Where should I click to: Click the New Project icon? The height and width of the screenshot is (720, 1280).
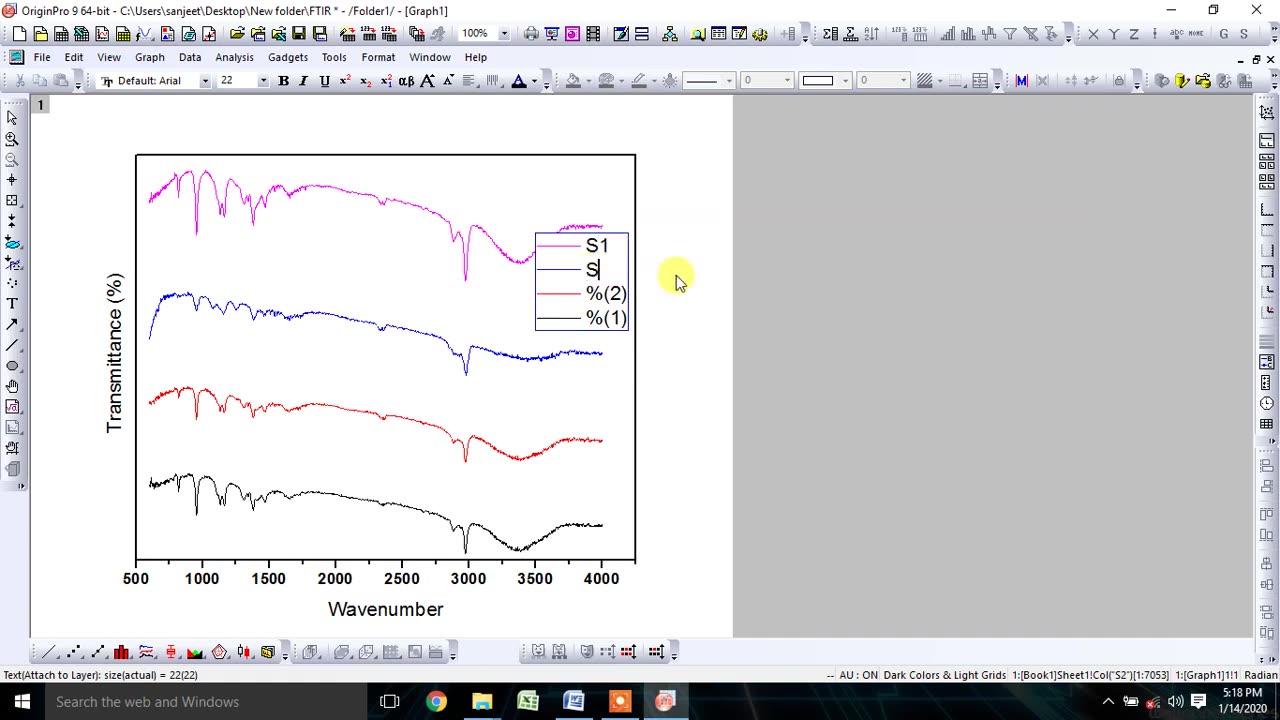coord(19,34)
